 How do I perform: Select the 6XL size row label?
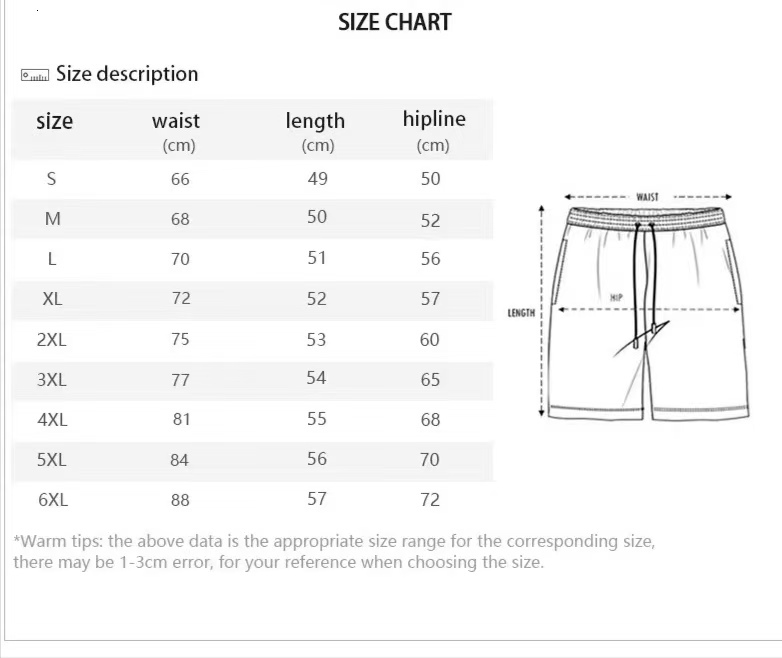[x=52, y=500]
